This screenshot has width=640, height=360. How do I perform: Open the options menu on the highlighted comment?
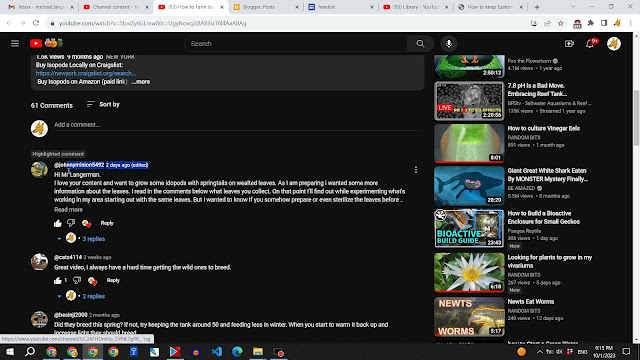tap(416, 170)
